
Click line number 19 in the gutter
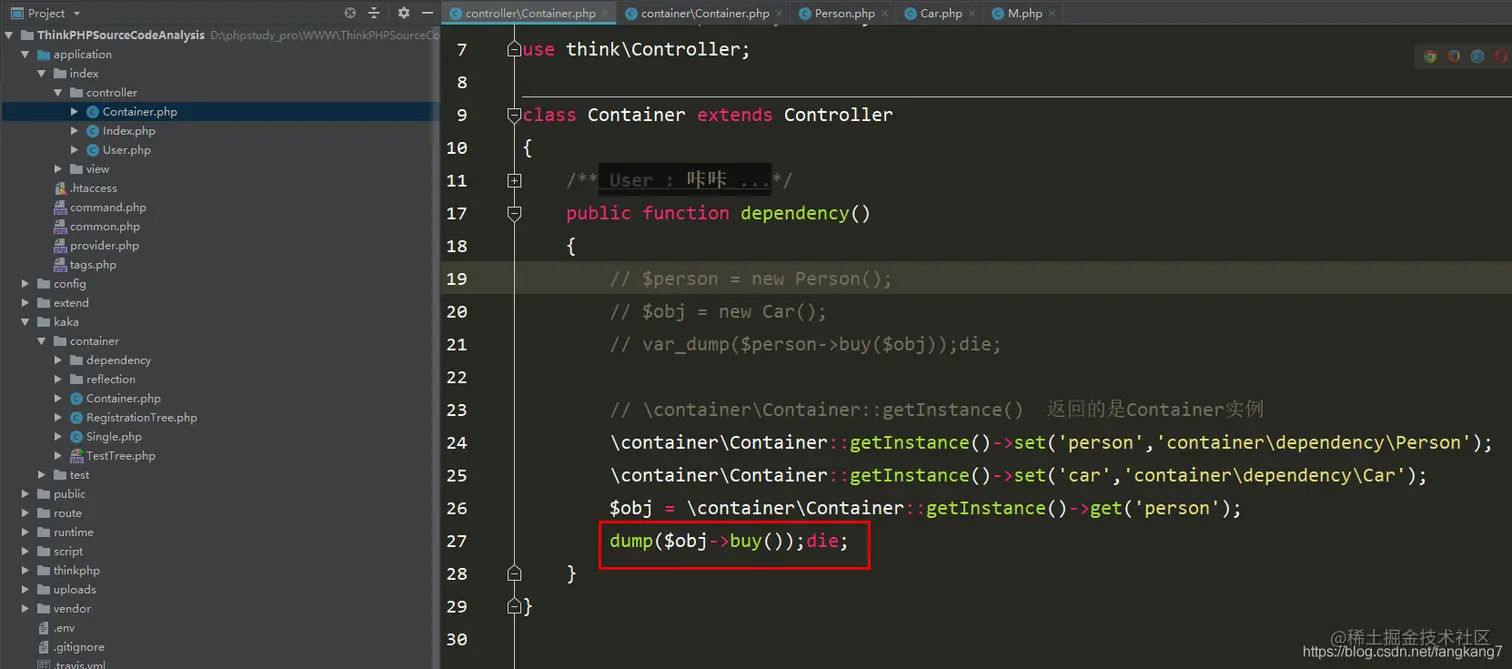pos(456,279)
